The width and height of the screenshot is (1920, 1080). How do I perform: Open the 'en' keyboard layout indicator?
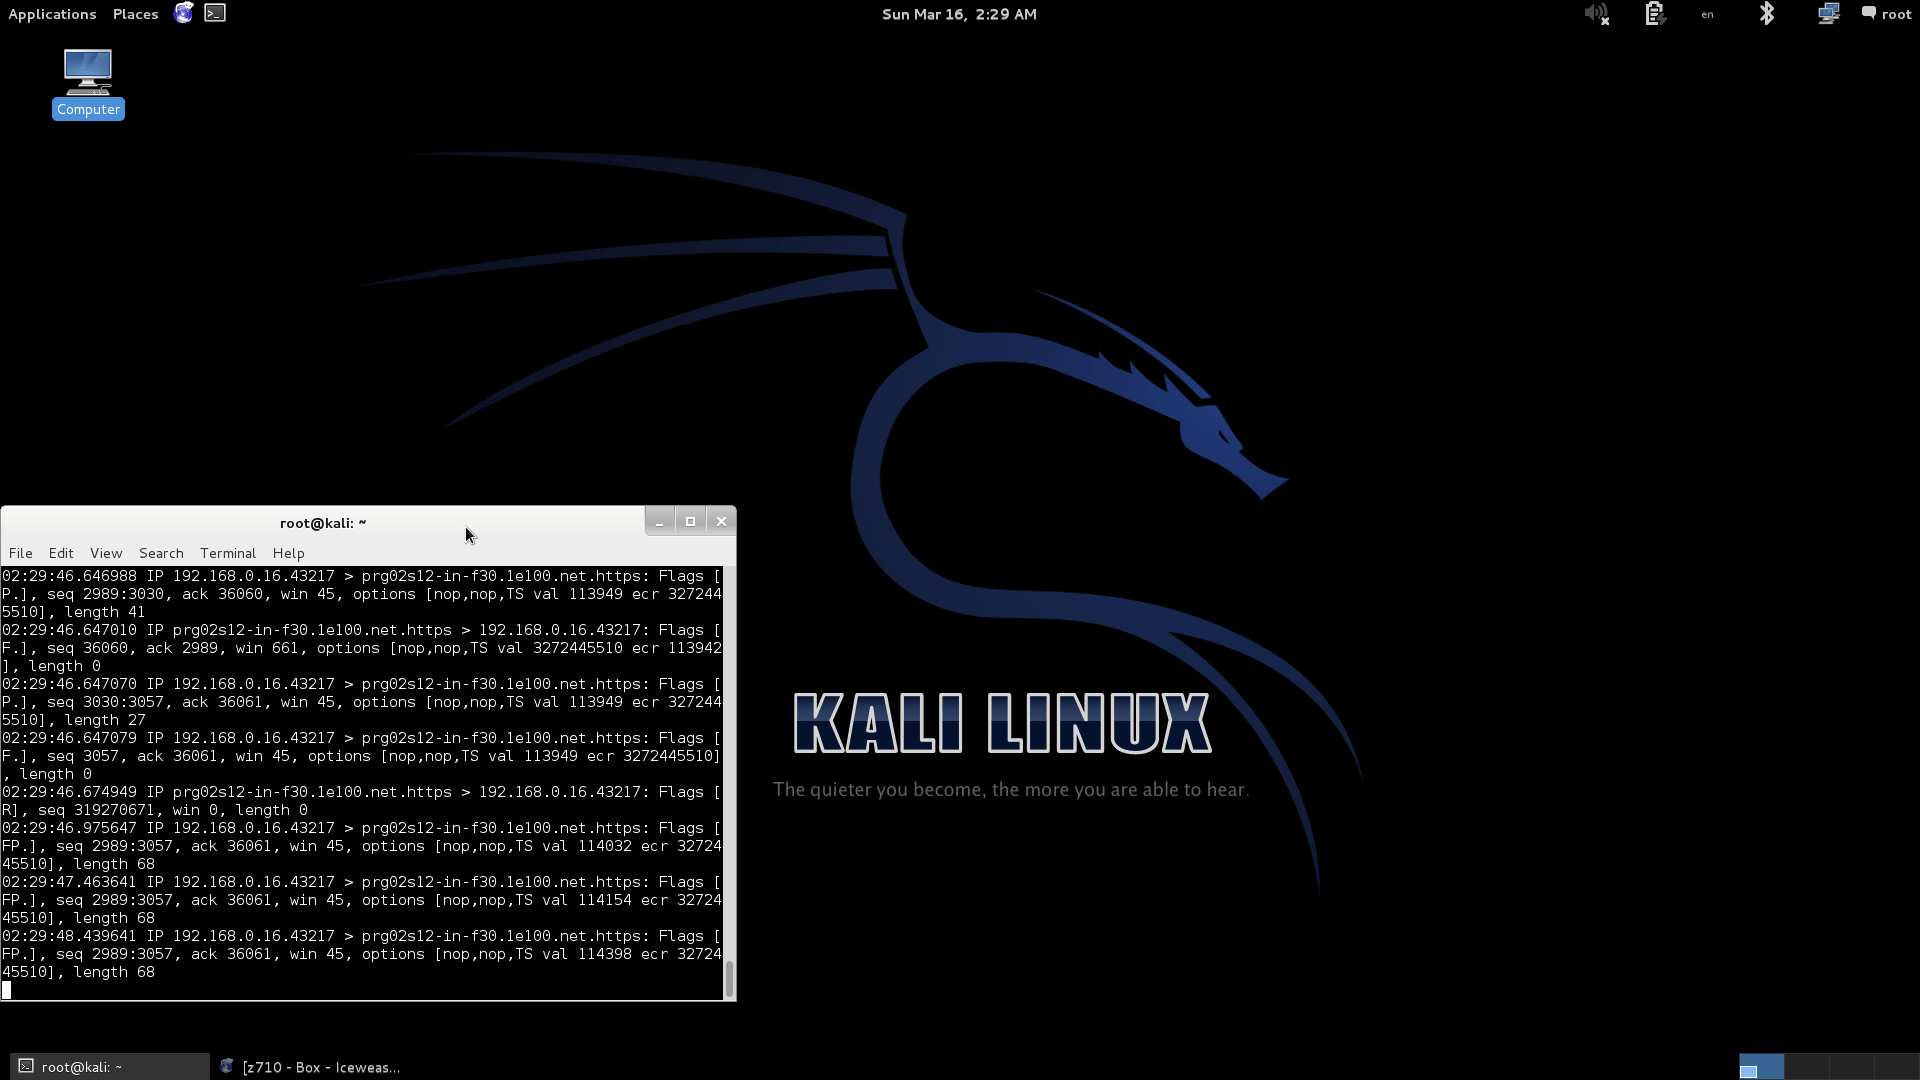pyautogui.click(x=1707, y=14)
